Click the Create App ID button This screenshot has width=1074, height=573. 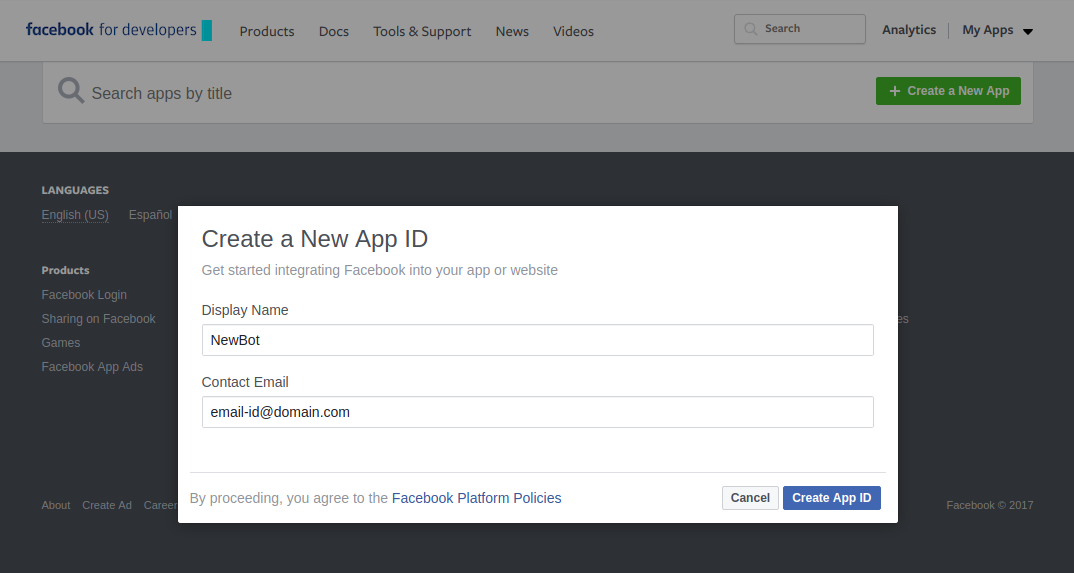click(832, 498)
